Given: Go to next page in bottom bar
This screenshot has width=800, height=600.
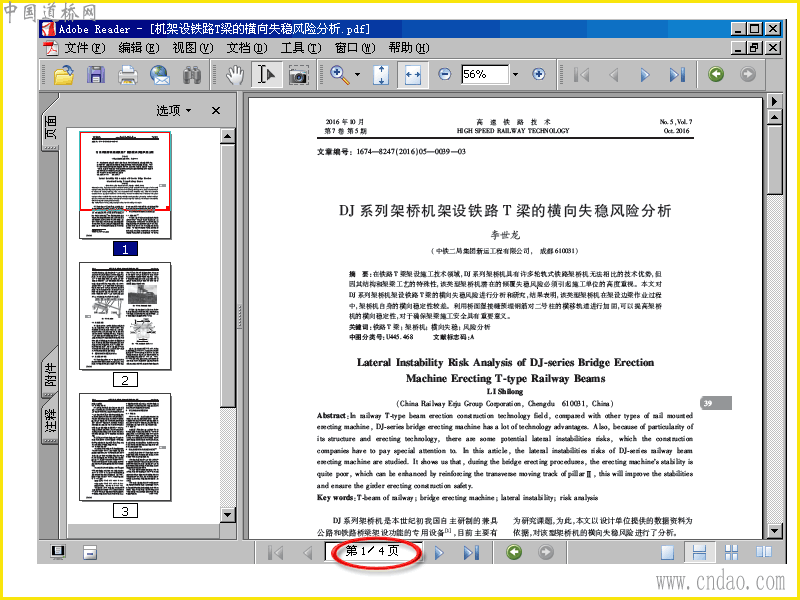Looking at the screenshot, I should click(439, 553).
